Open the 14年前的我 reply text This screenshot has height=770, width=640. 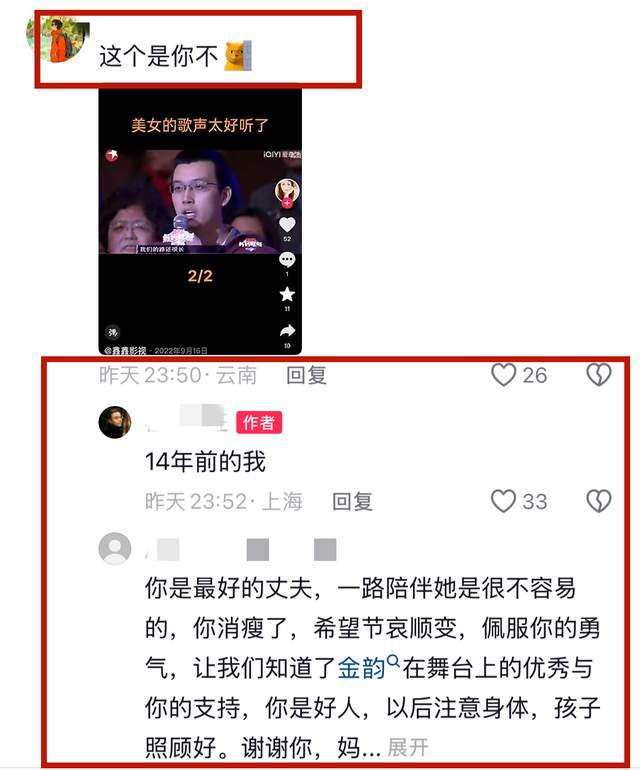point(205,462)
